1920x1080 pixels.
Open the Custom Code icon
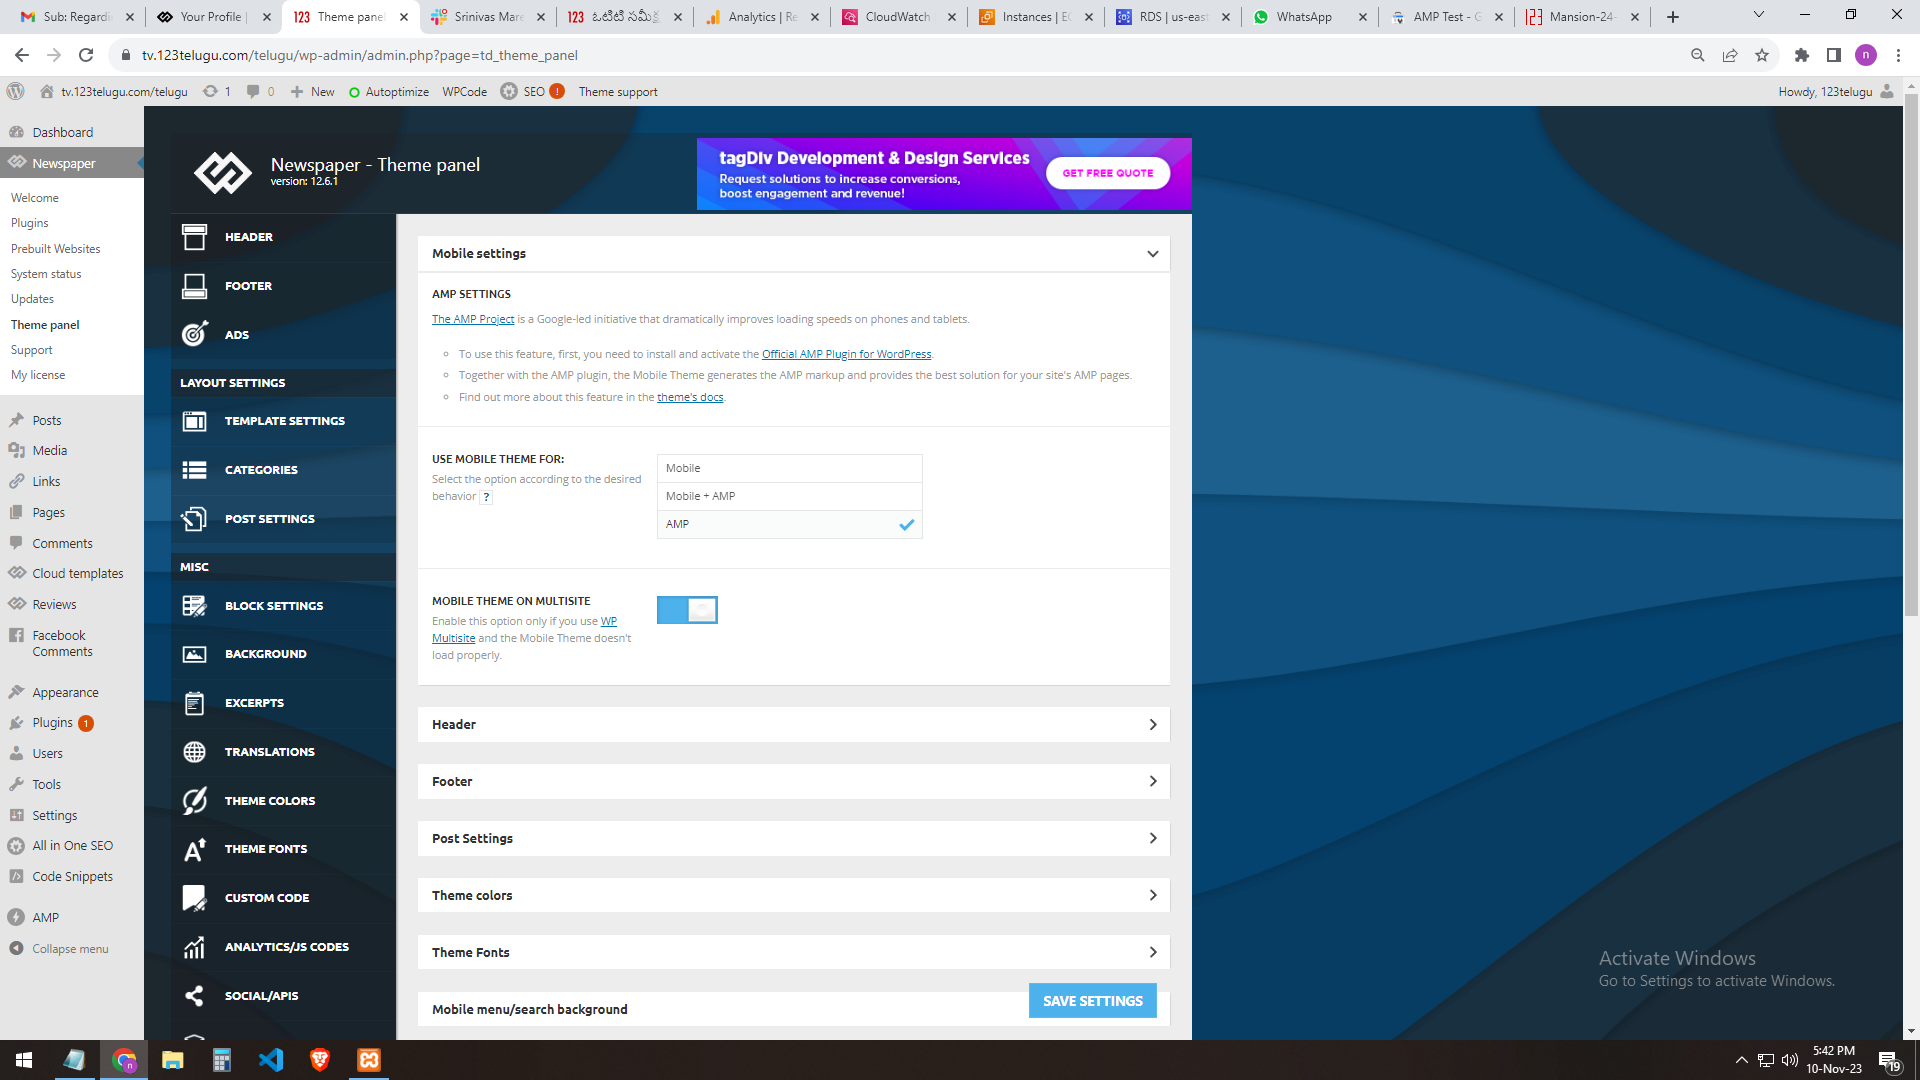click(194, 898)
